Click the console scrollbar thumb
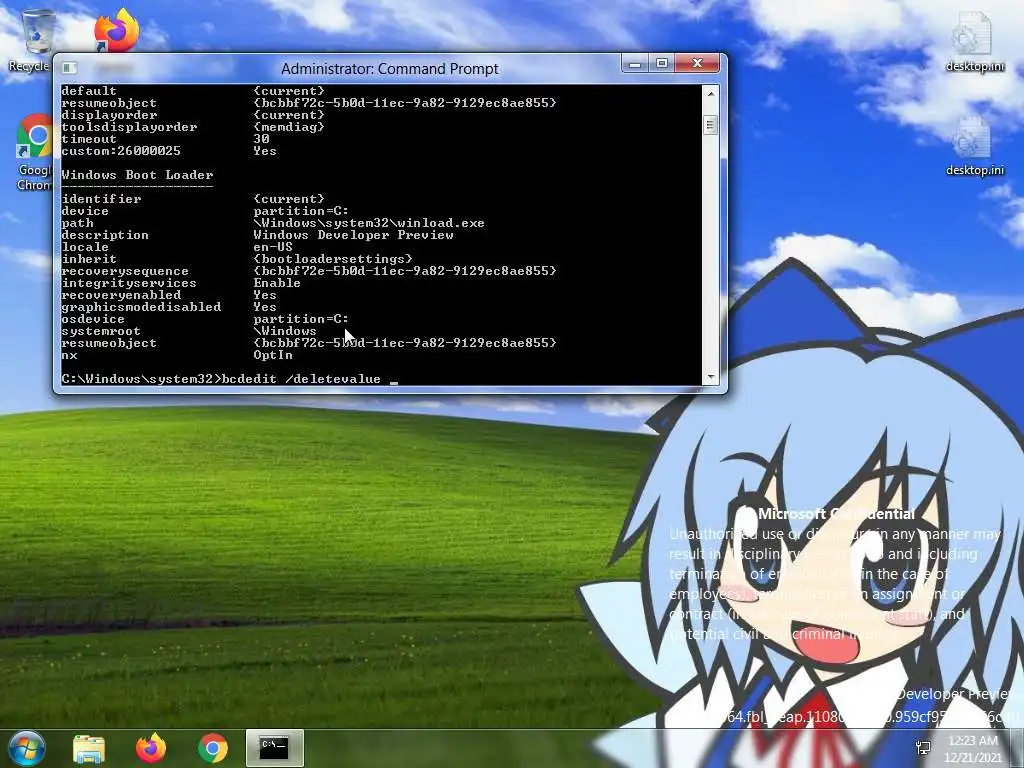The width and height of the screenshot is (1024, 768). (x=711, y=124)
